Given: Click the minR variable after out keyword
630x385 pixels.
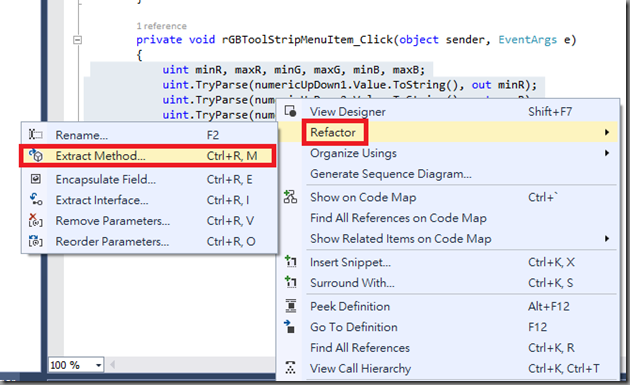Looking at the screenshot, I should pos(511,85).
